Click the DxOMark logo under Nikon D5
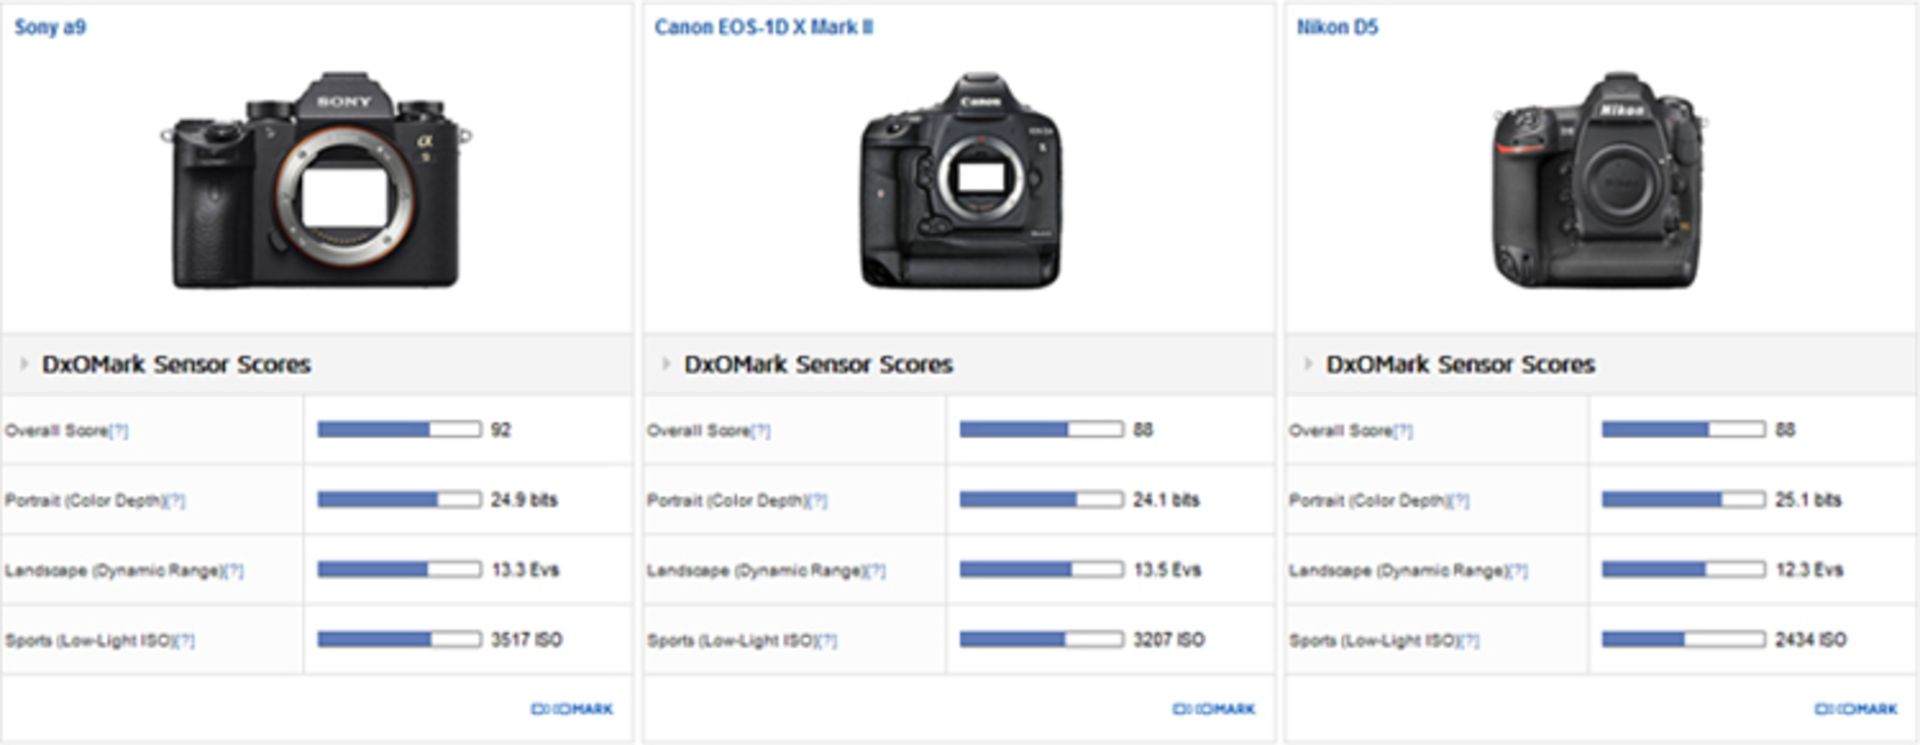Viewport: 1920px width, 745px height. tap(1856, 709)
